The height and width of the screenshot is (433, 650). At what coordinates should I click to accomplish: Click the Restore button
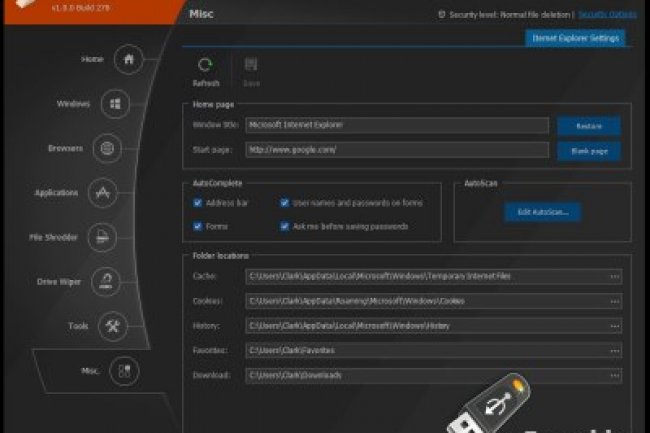(589, 126)
